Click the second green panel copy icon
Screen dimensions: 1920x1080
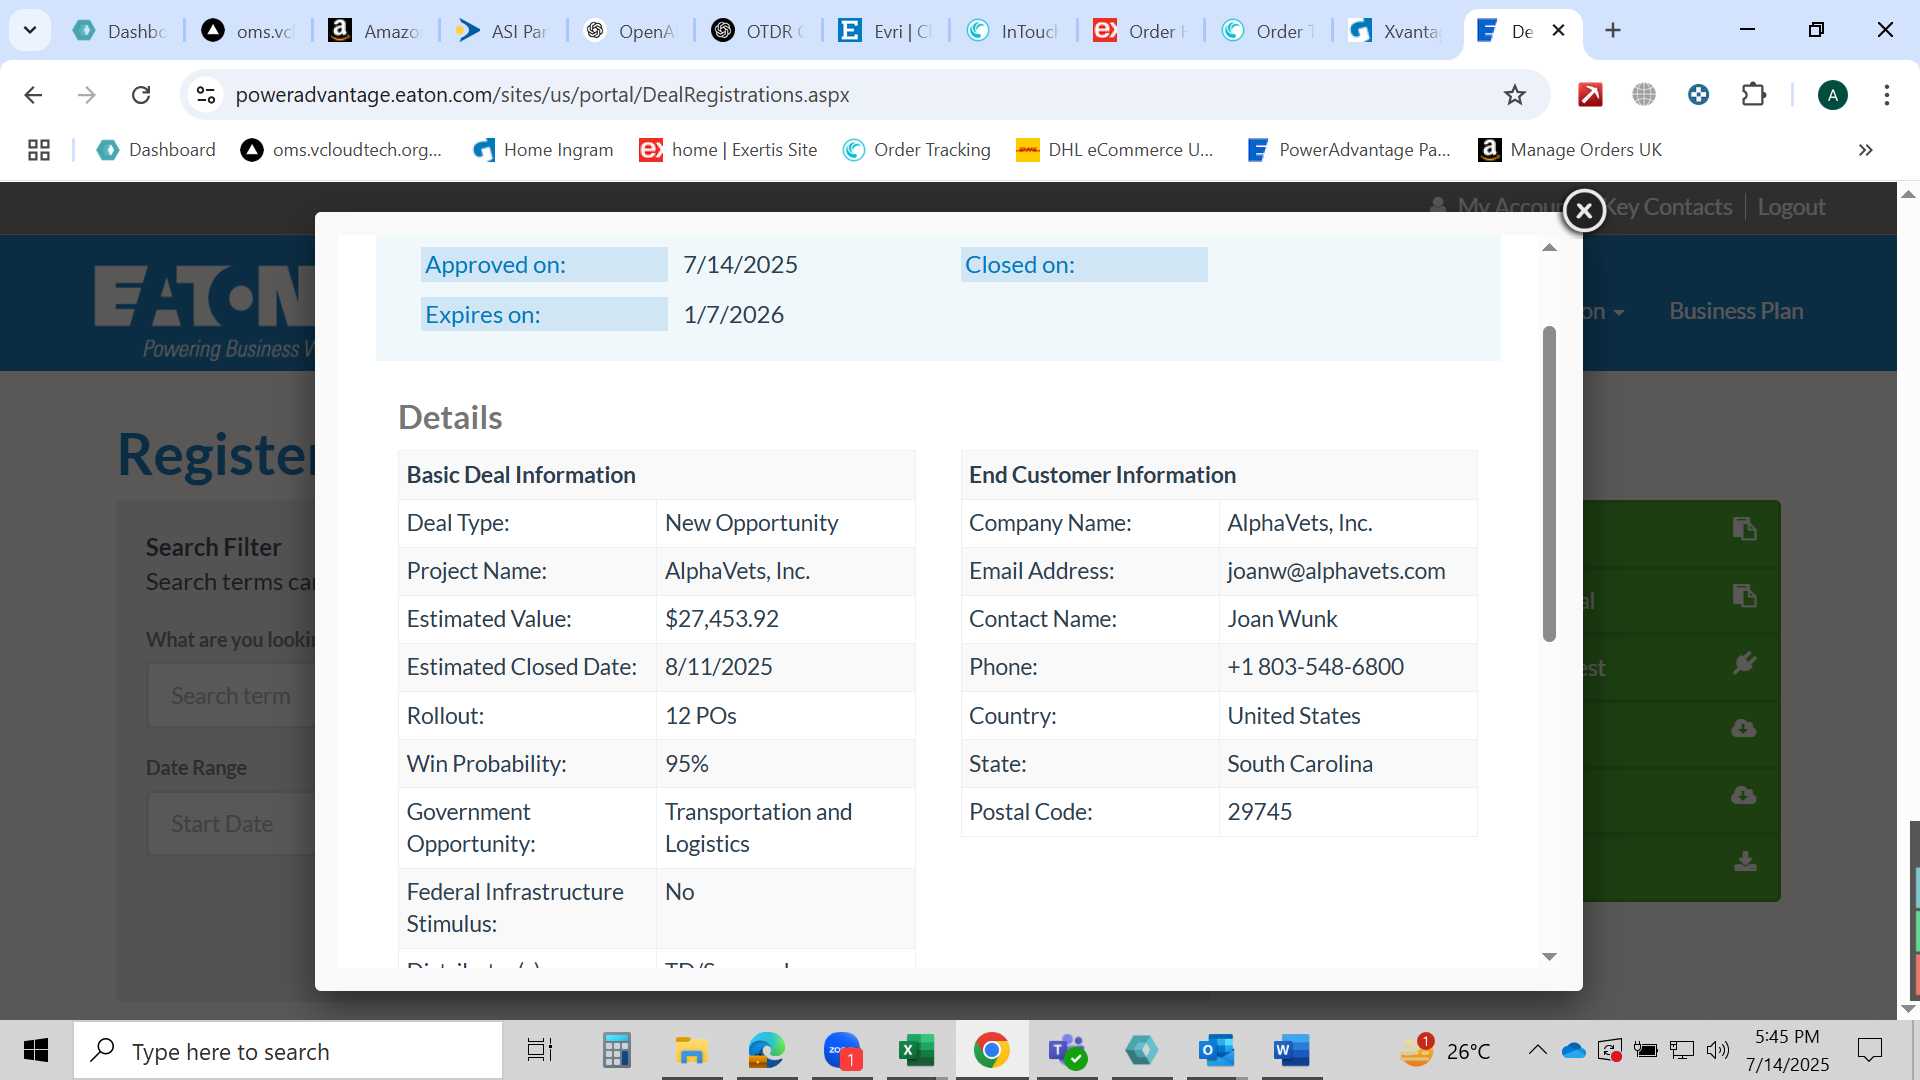click(x=1744, y=596)
